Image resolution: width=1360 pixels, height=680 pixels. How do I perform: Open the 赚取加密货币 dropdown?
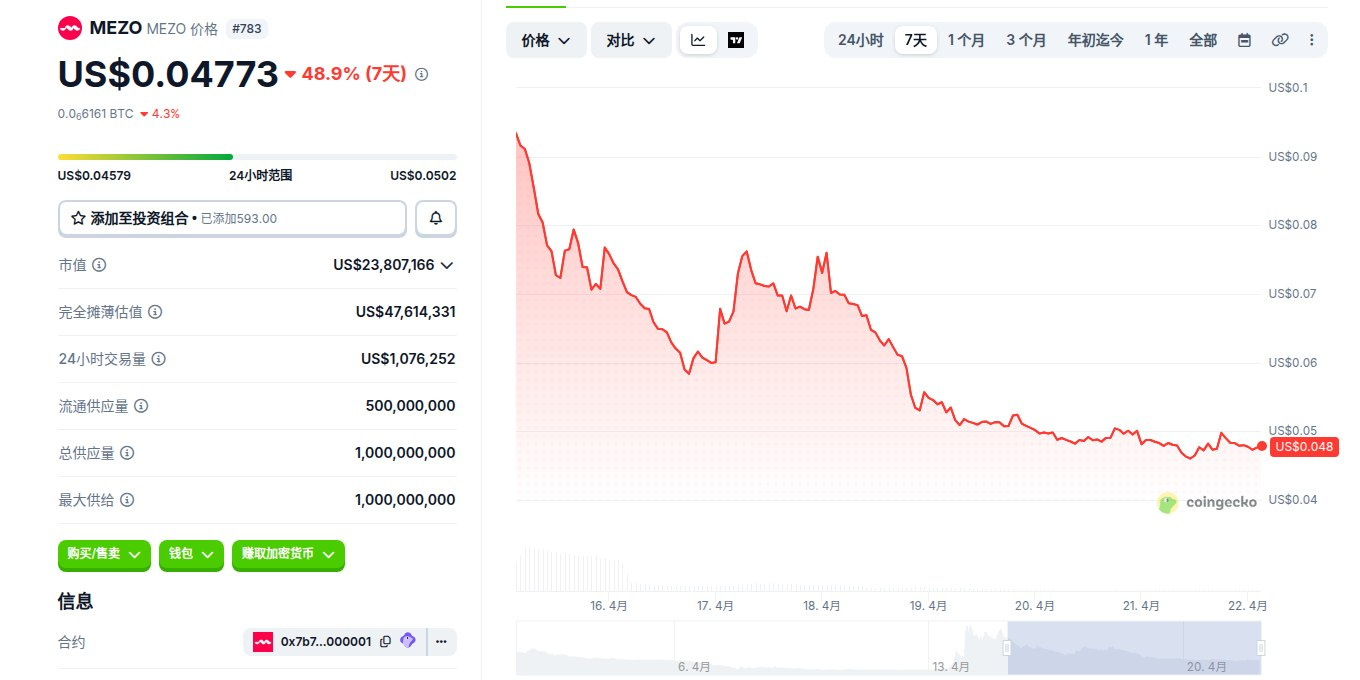click(x=288, y=554)
